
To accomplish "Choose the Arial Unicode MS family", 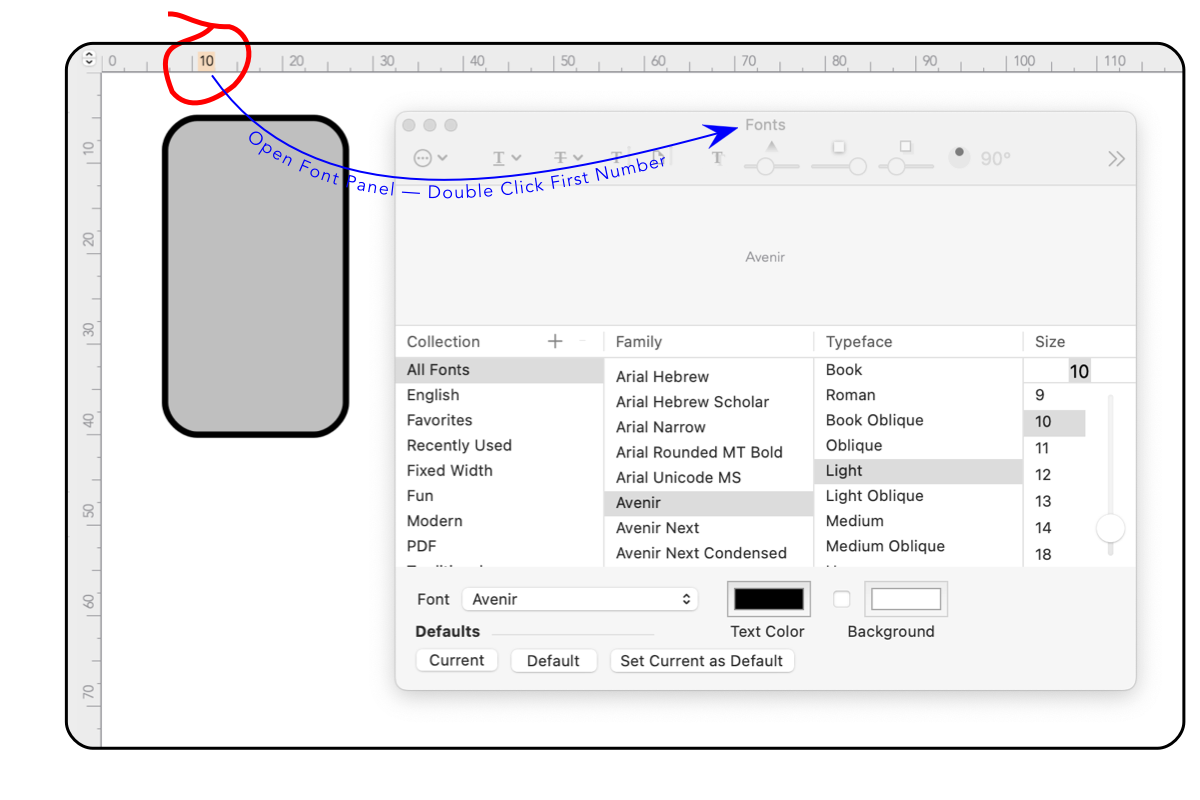I will click(709, 477).
